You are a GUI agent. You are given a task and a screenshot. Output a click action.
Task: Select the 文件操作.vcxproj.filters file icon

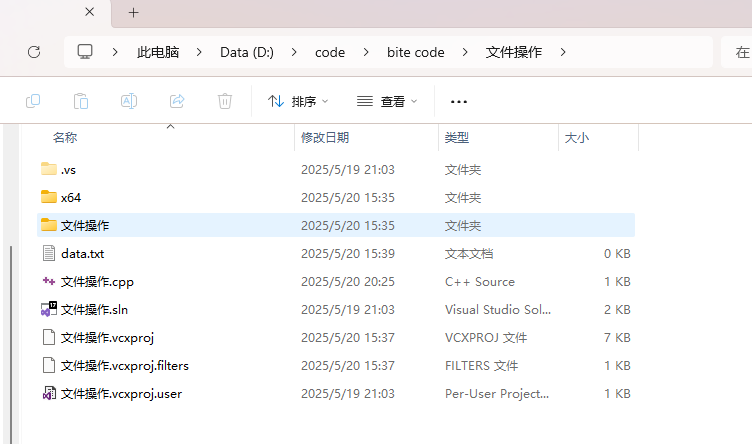[48, 365]
